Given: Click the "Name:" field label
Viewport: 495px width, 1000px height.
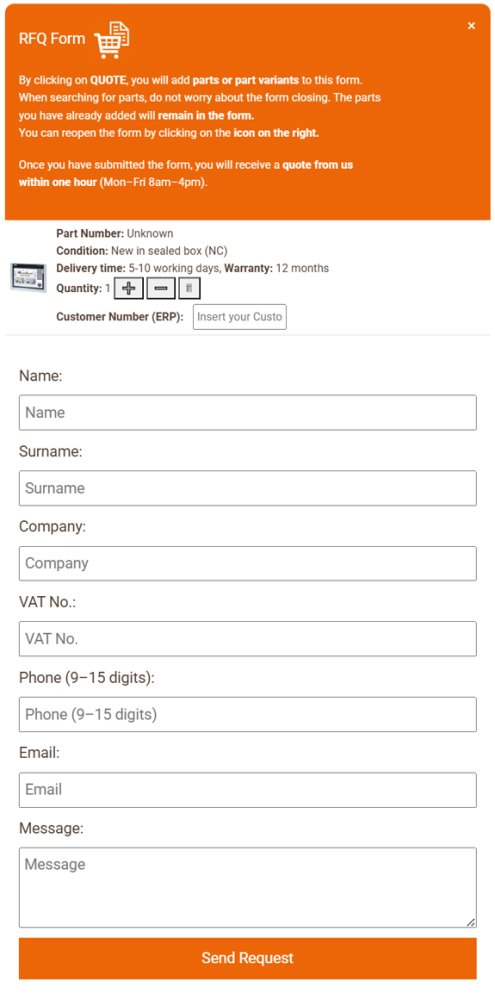Looking at the screenshot, I should tap(41, 376).
